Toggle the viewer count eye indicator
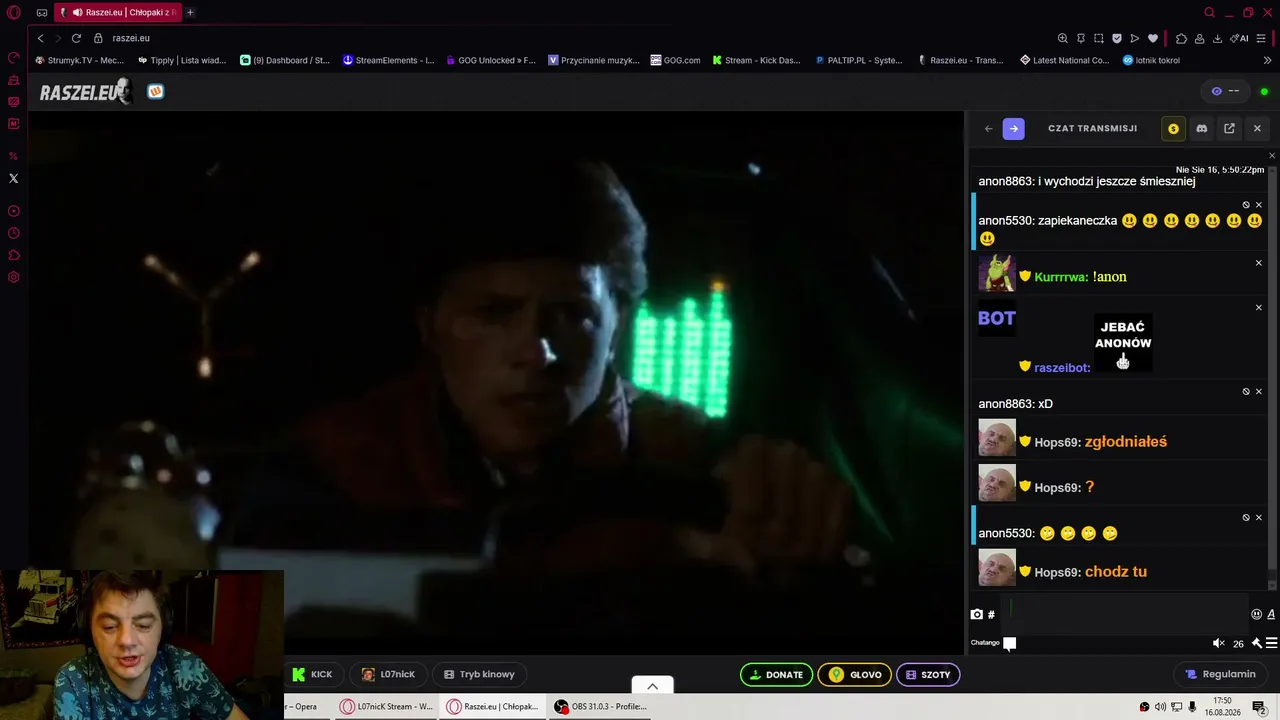Image resolution: width=1280 pixels, height=720 pixels. coord(1225,91)
